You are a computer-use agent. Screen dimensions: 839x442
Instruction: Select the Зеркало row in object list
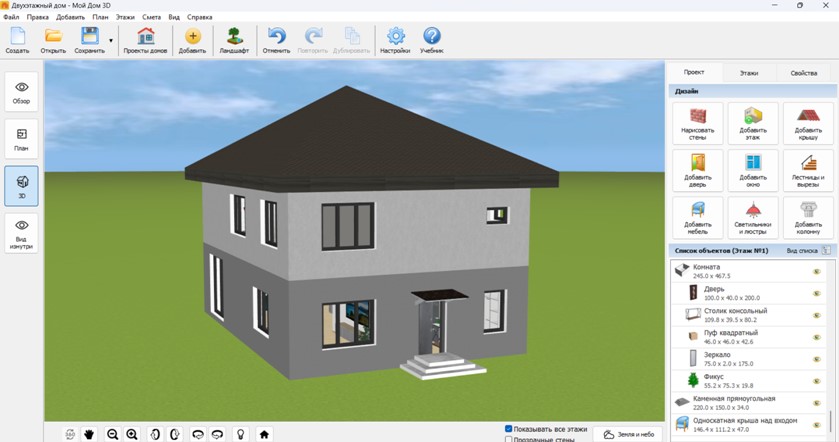(748, 359)
